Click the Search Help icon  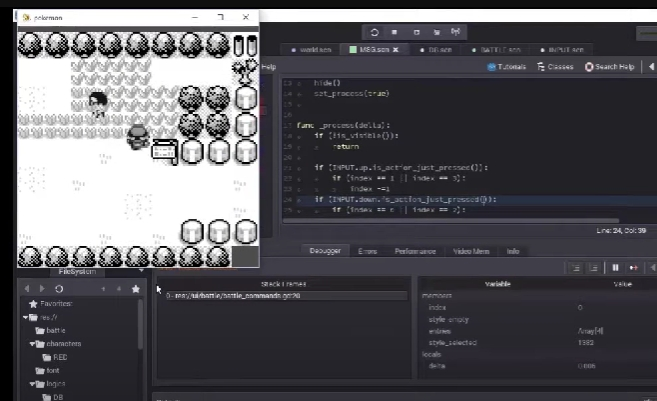589,67
